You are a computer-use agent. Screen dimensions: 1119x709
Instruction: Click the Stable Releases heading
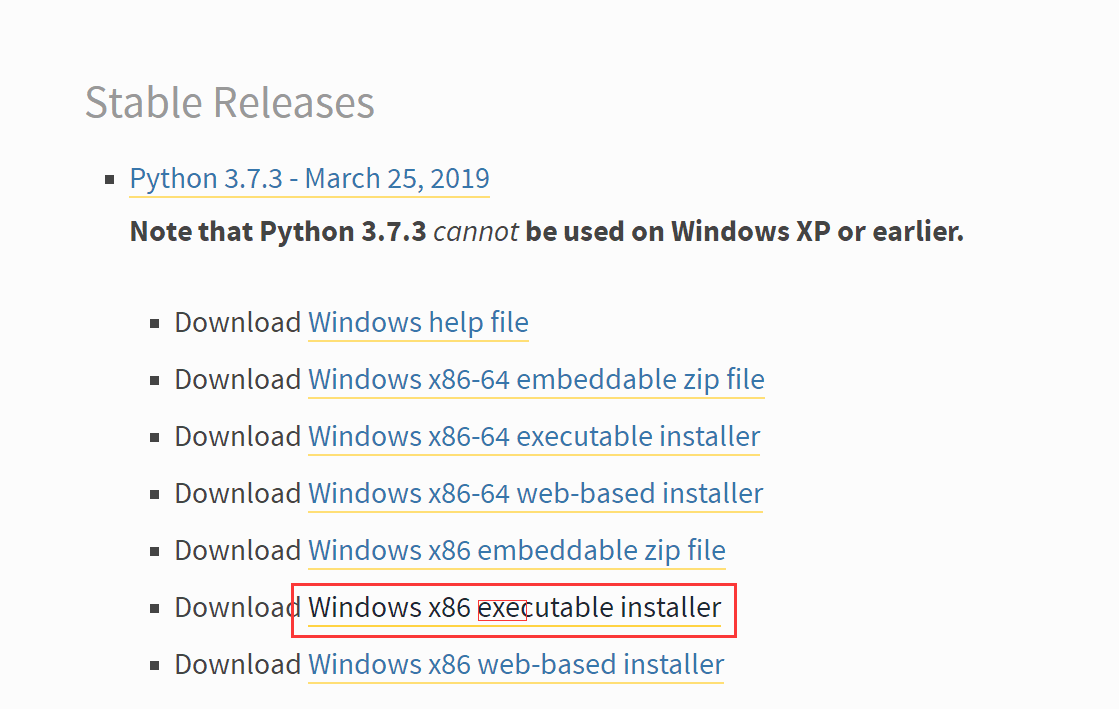[x=230, y=102]
